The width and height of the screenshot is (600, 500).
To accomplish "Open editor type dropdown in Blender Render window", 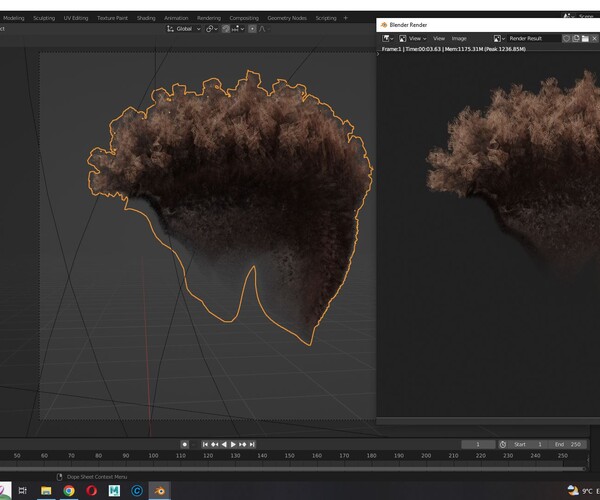I will (x=388, y=38).
